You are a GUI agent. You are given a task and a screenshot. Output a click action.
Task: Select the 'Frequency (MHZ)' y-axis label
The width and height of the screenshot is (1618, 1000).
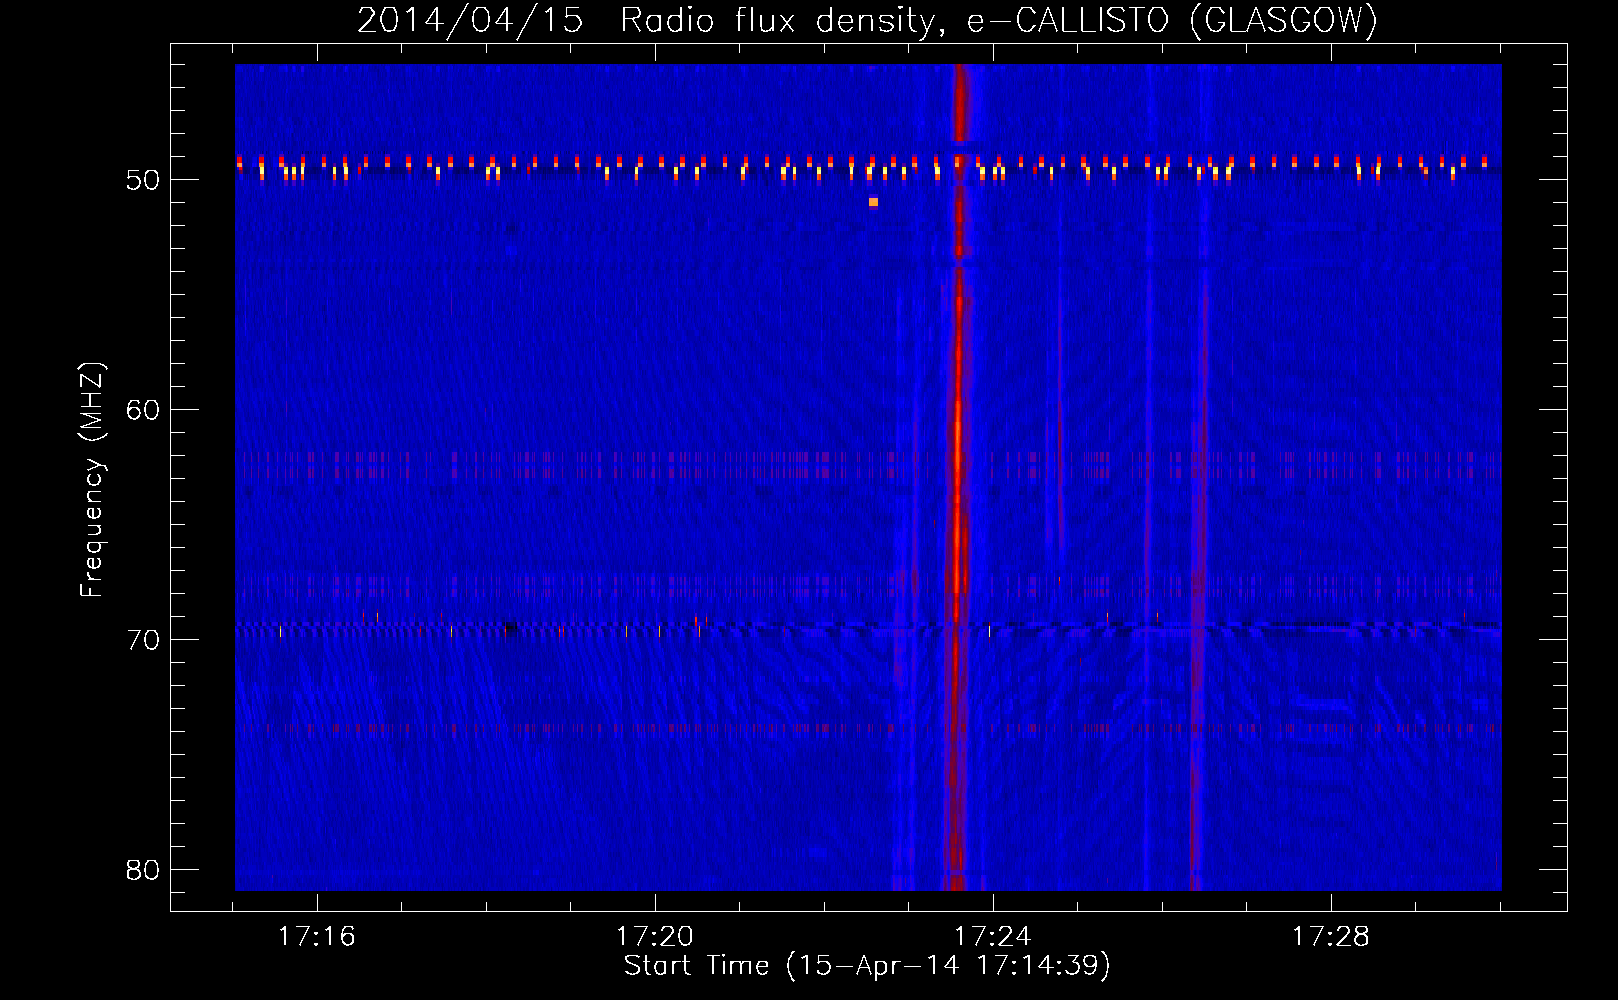92,480
